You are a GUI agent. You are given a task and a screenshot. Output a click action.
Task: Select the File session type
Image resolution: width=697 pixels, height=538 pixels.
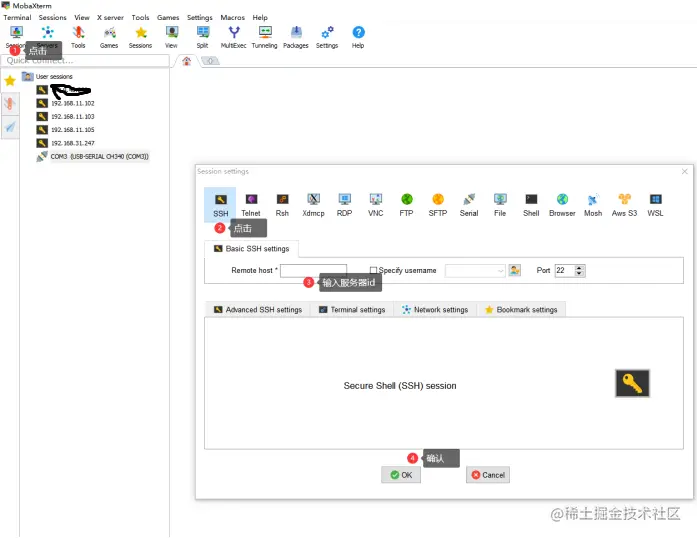pyautogui.click(x=500, y=205)
